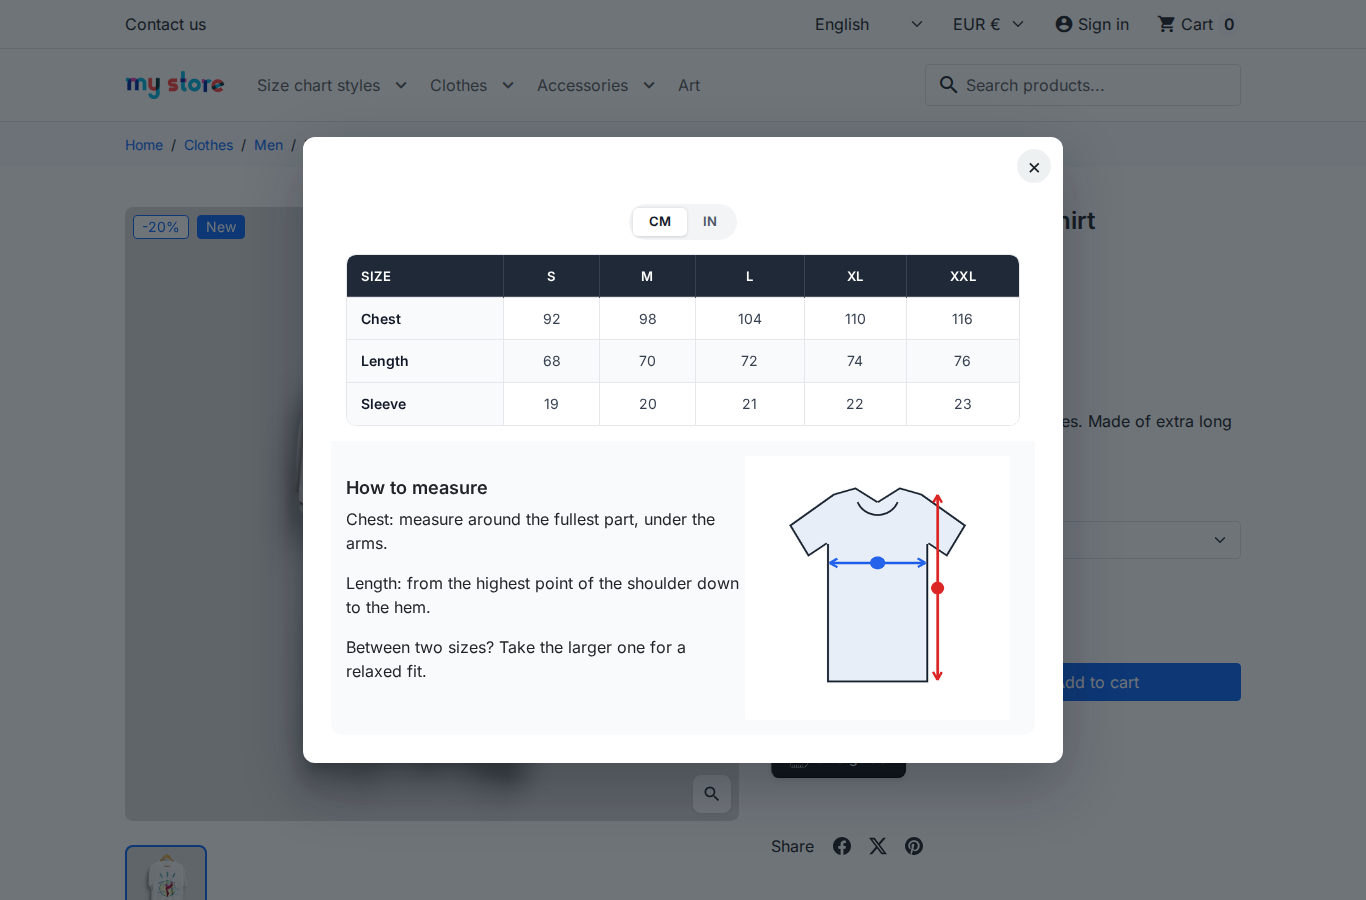Open the EUR € currency dropdown
Image resolution: width=1366 pixels, height=900 pixels.
tap(988, 24)
